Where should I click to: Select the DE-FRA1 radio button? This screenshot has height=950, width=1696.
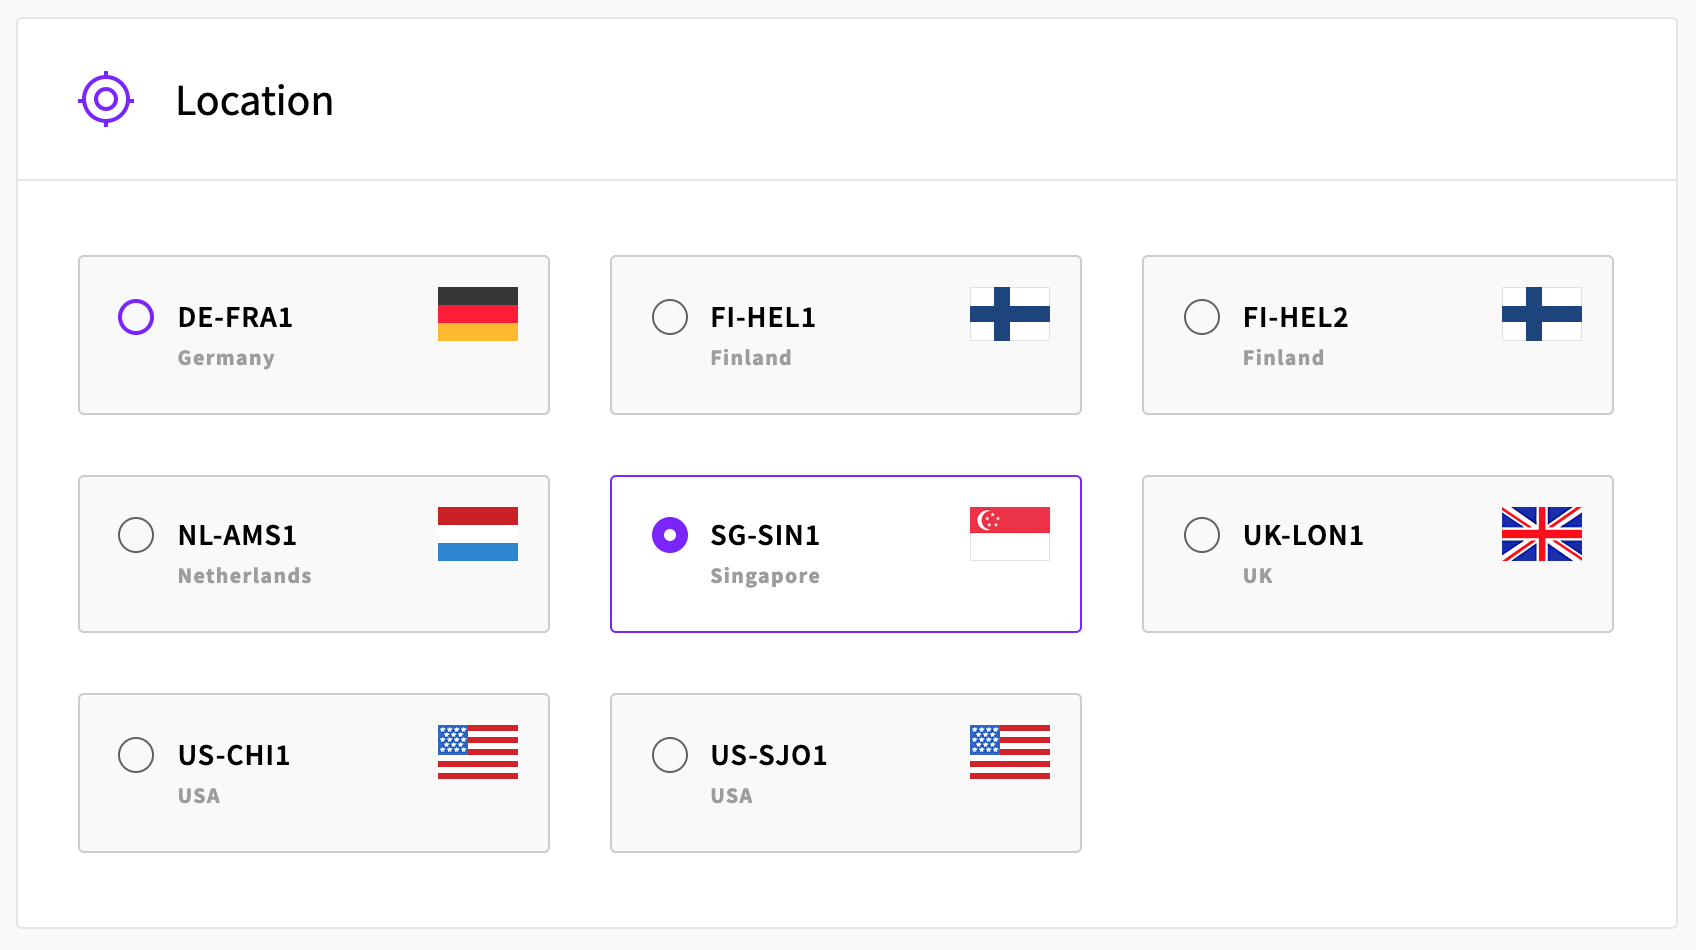point(136,317)
